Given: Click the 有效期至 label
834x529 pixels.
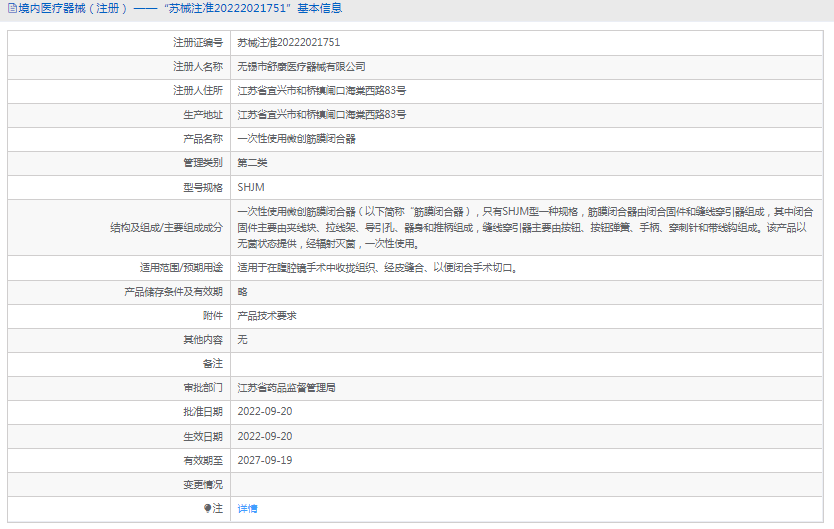Looking at the screenshot, I should coord(203,460).
